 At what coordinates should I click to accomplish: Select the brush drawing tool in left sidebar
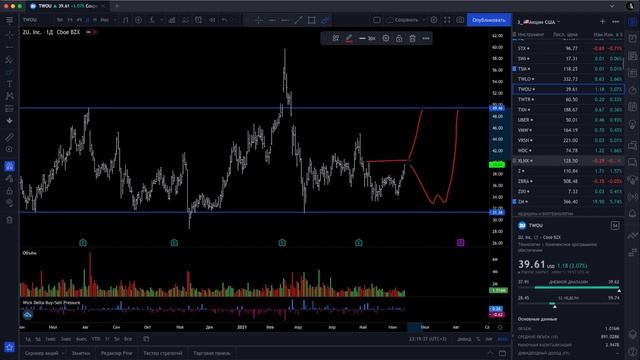[9, 72]
